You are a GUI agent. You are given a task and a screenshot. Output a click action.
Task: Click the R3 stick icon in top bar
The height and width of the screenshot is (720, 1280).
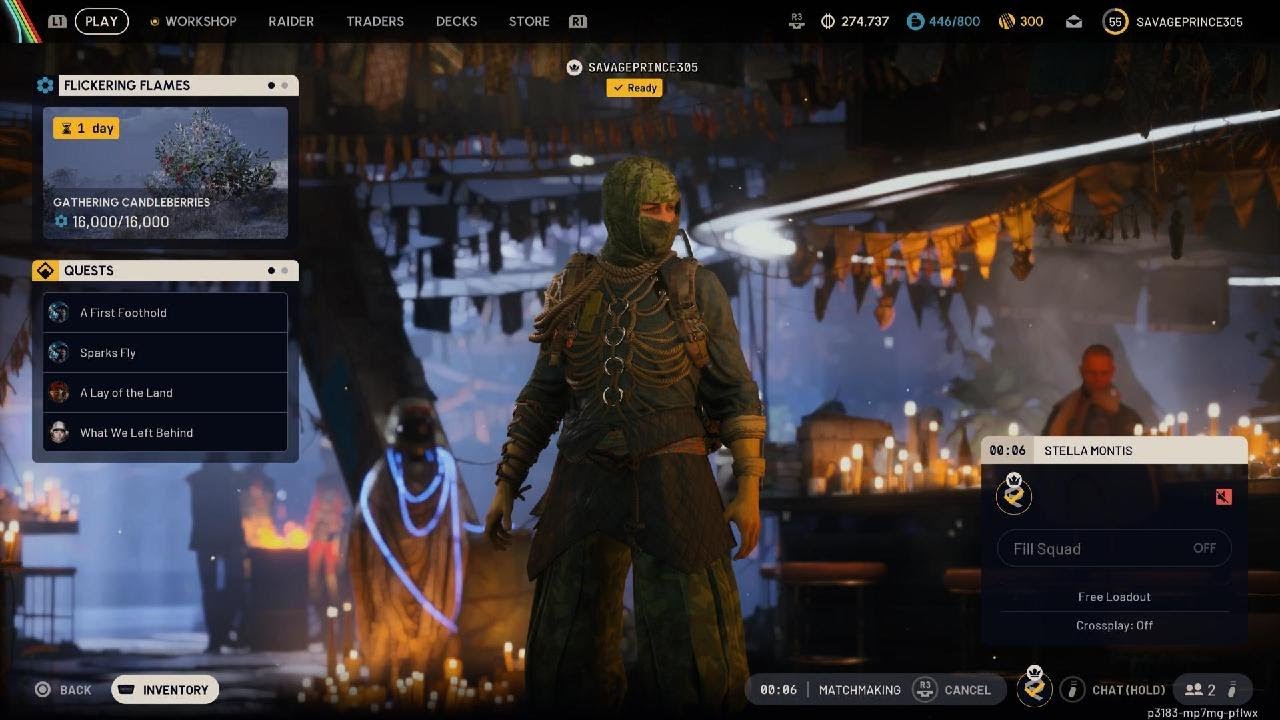coord(797,21)
